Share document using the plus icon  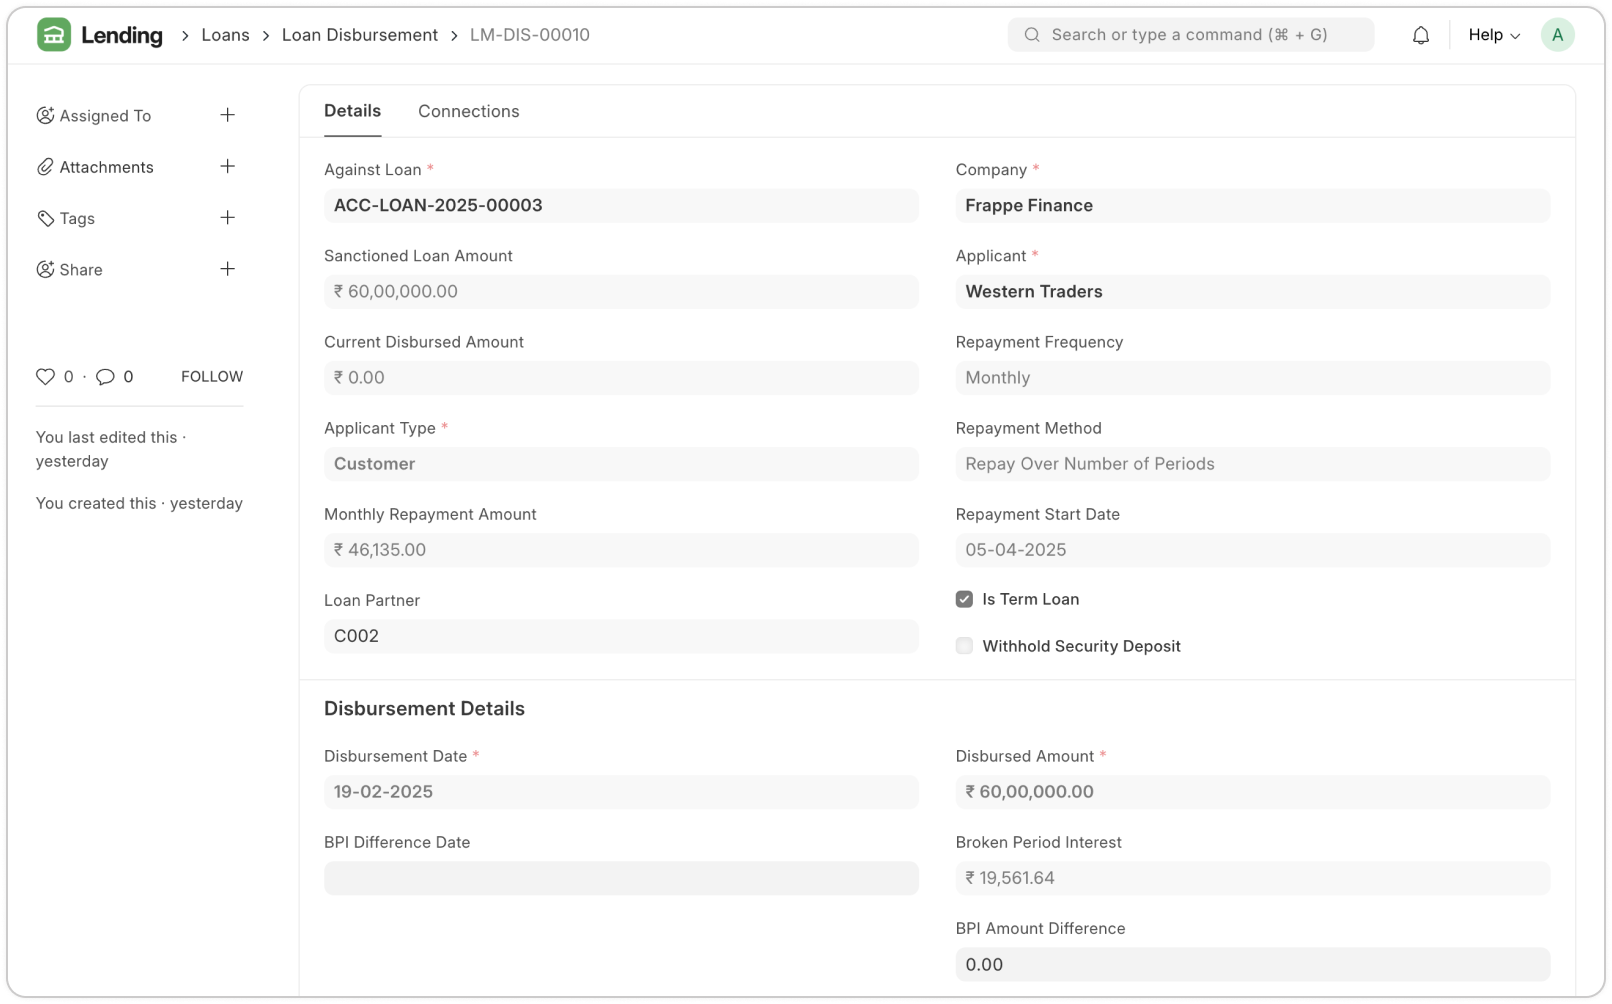(x=228, y=269)
